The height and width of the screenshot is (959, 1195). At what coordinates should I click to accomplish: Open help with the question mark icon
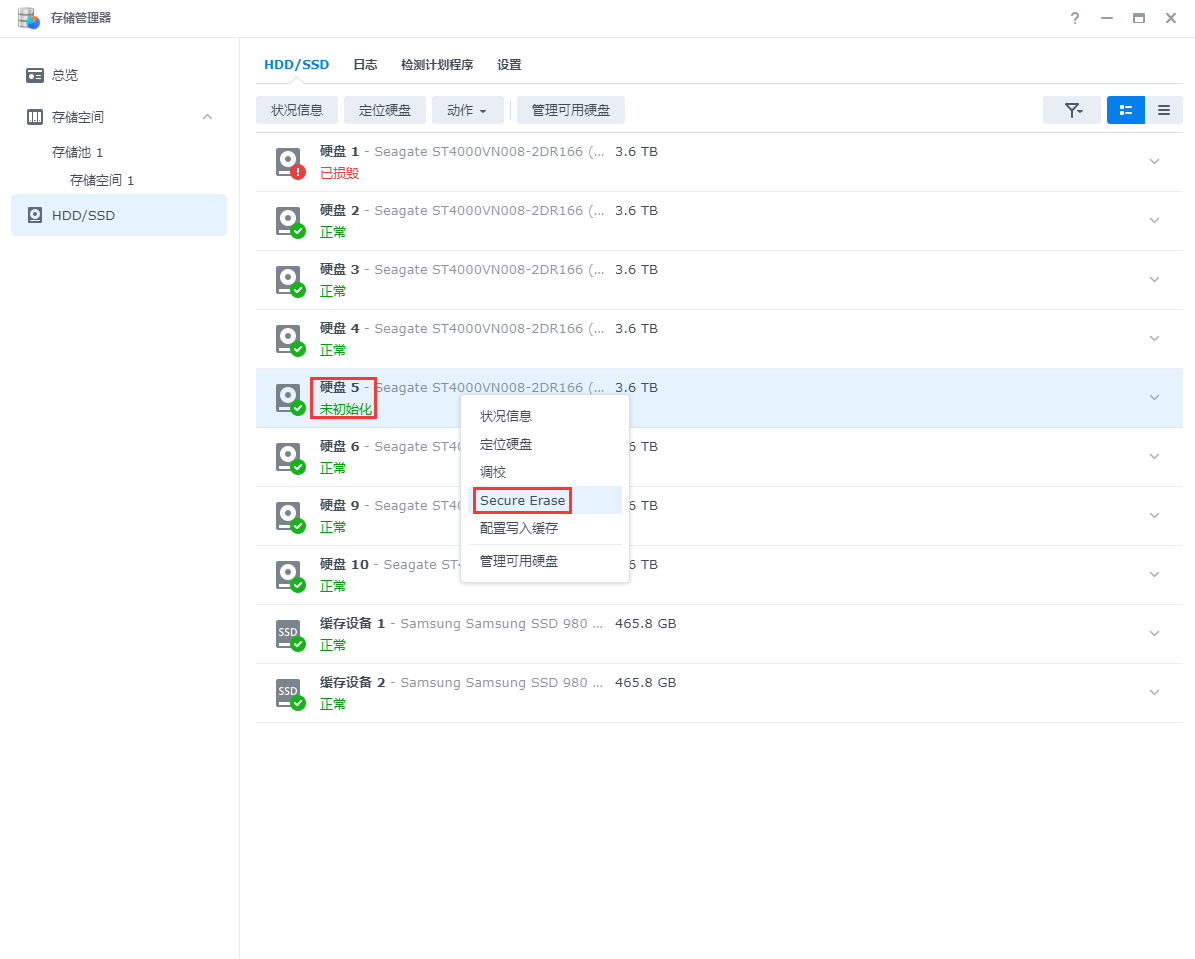coord(1075,18)
